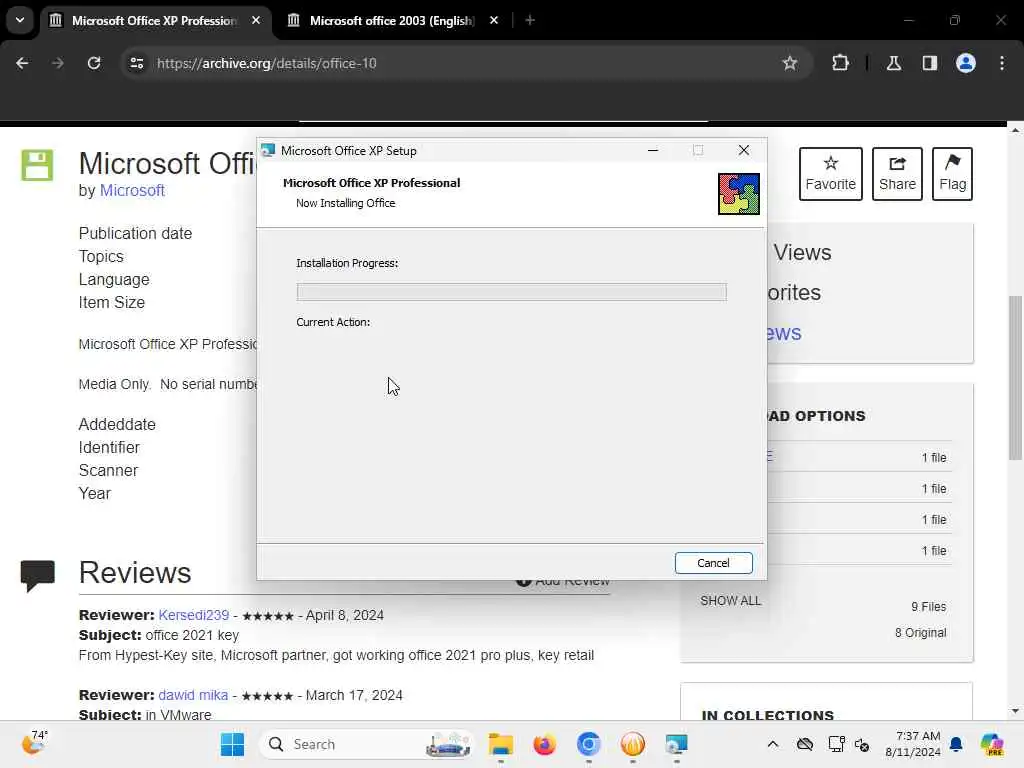Screen dimensions: 1024x768
Task: Open reviewer dawid mika profile
Action: [x=193, y=695]
